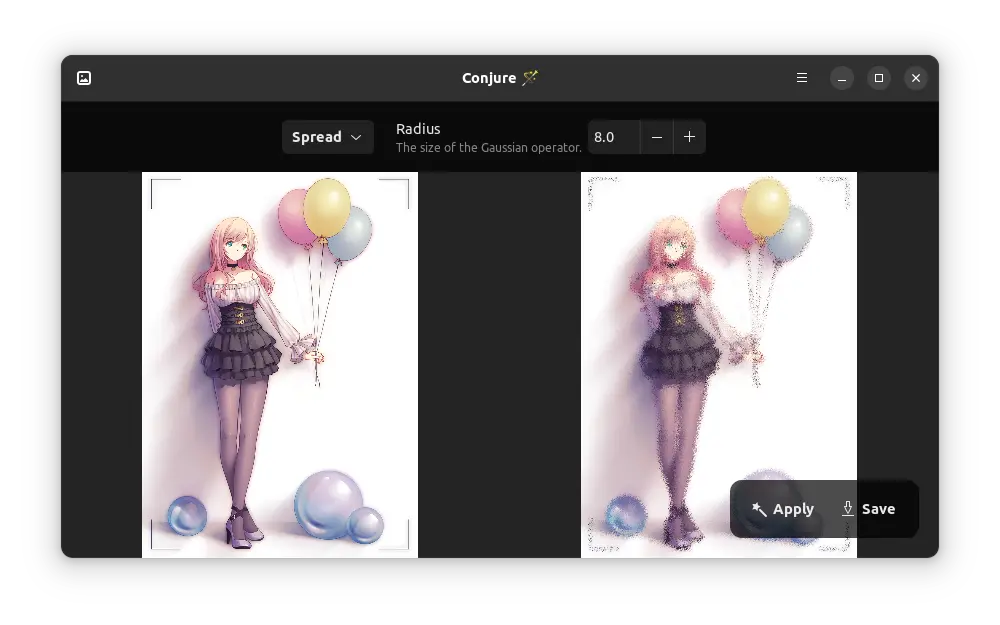Maximize the Conjure window
1000x625 pixels.
coord(879,78)
